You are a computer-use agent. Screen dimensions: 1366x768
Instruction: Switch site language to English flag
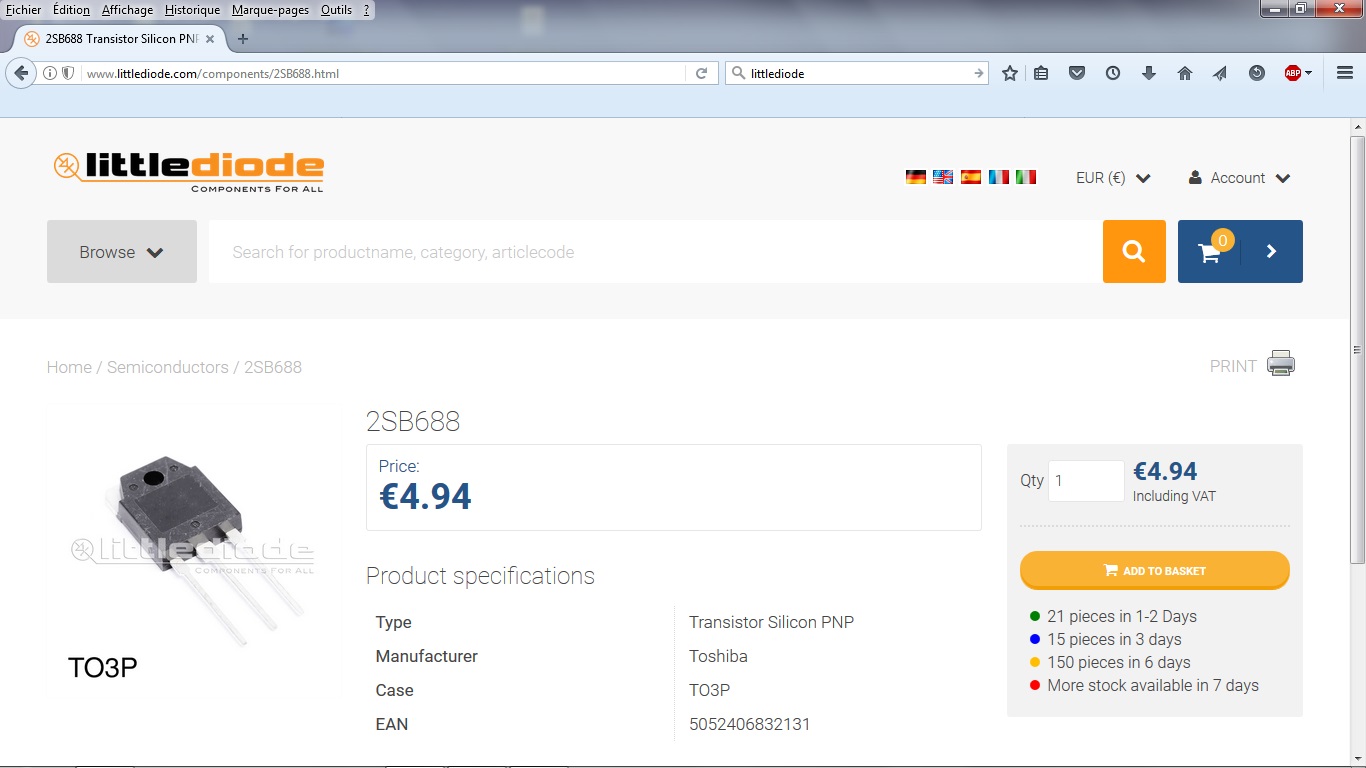(943, 177)
